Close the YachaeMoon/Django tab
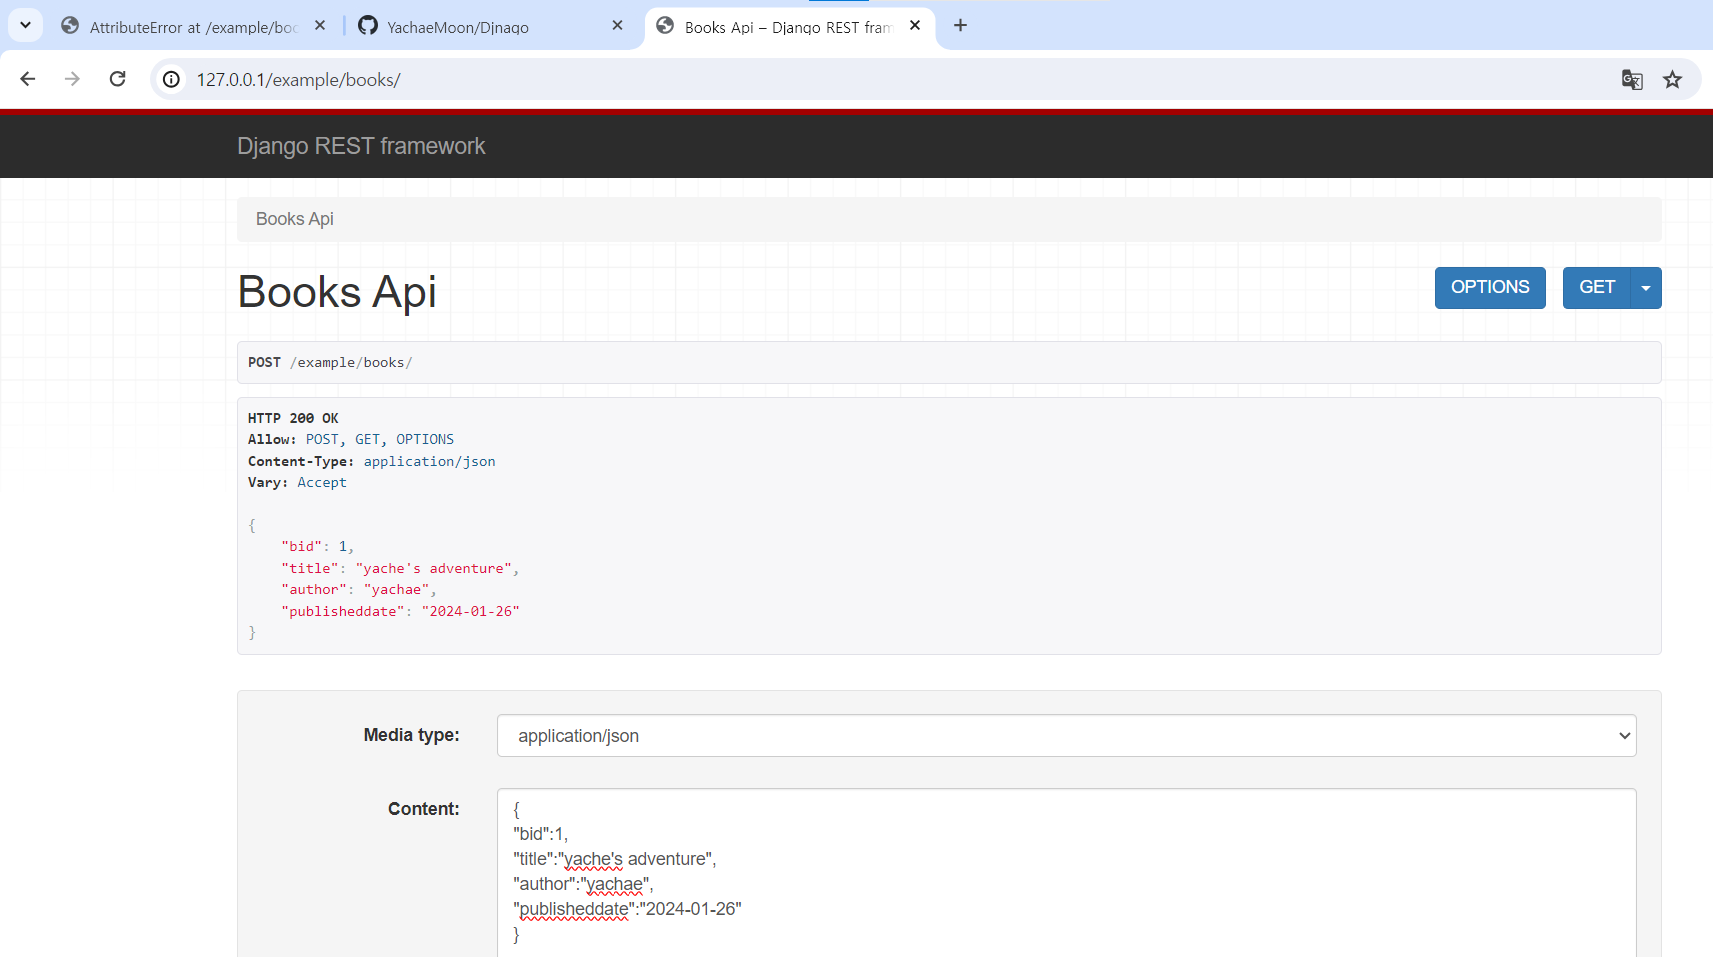Screen dimensions: 1713x957 click(618, 26)
